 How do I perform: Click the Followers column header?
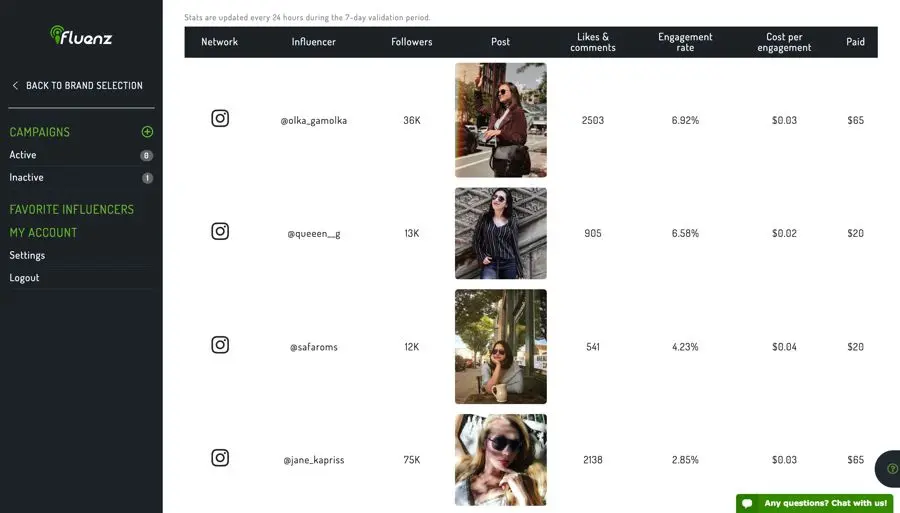pyautogui.click(x=411, y=42)
